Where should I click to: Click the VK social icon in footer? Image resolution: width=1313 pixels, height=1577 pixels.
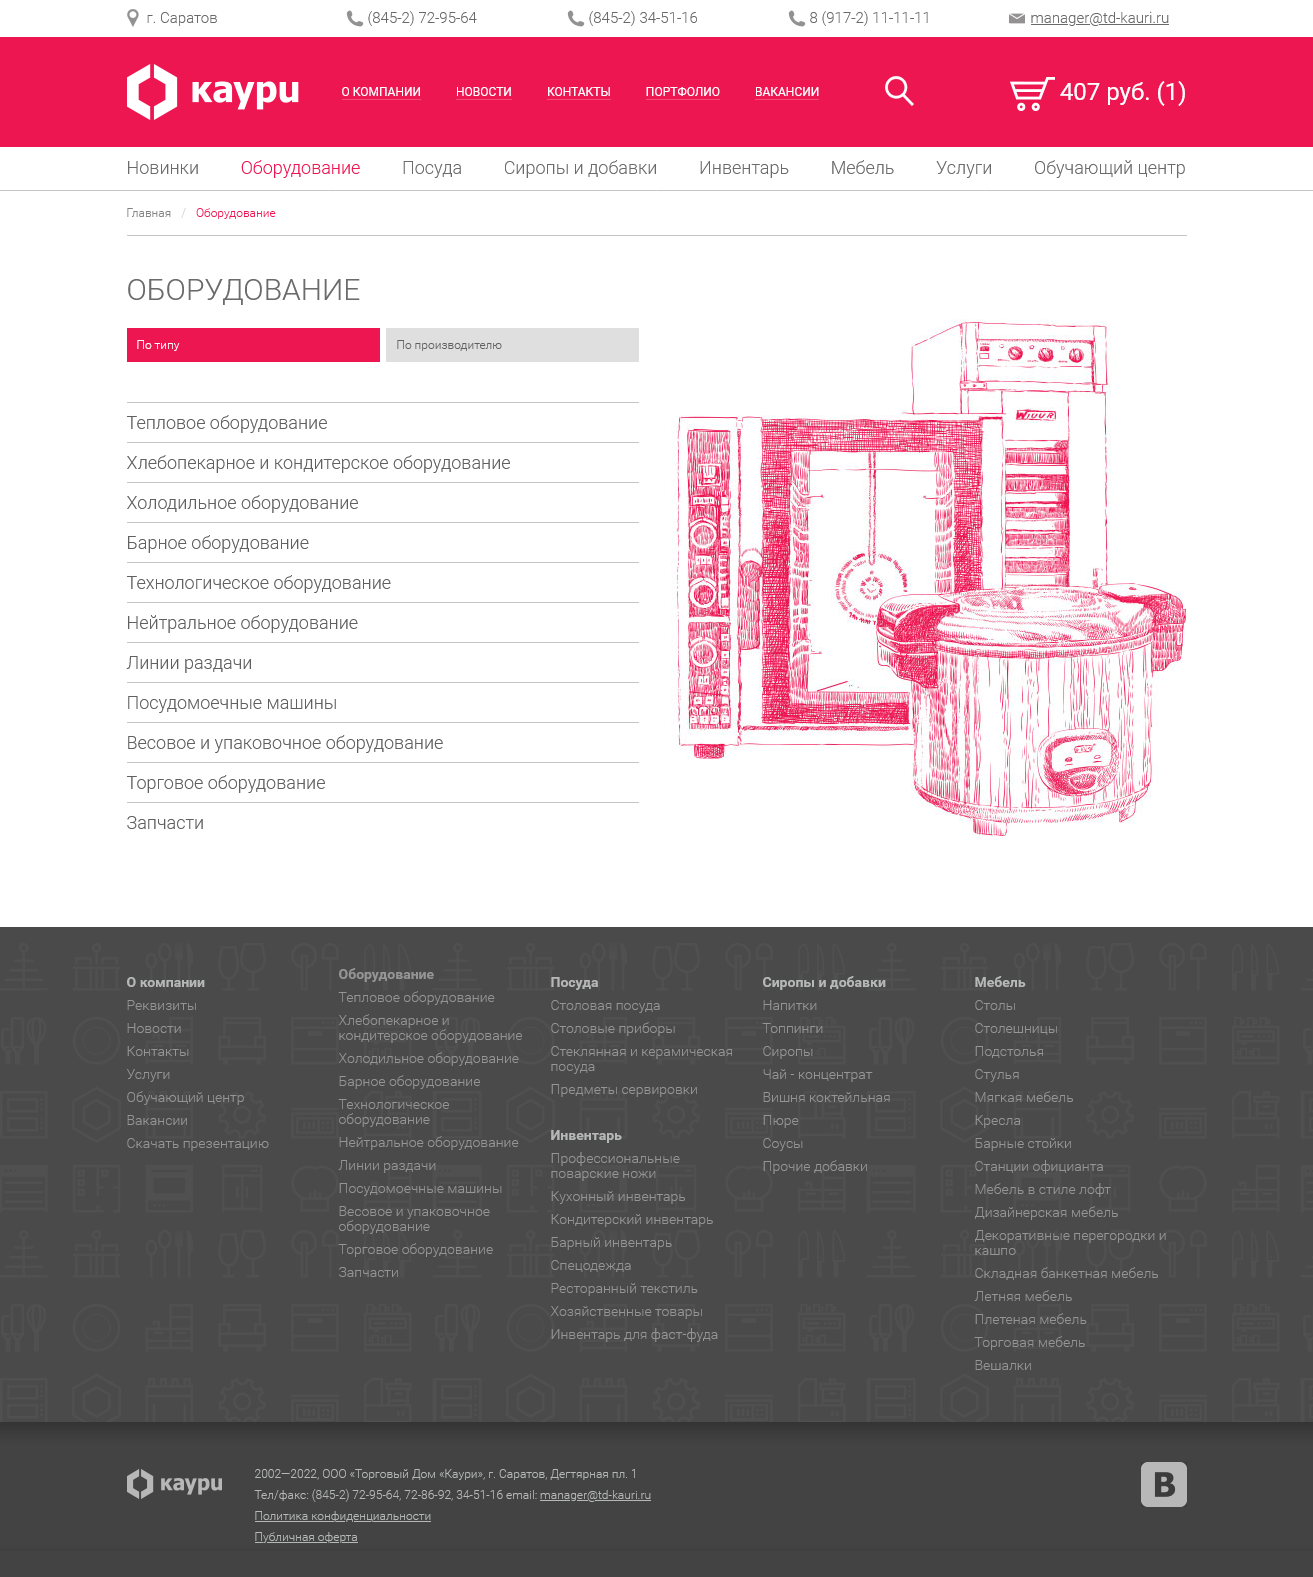coord(1163,1484)
